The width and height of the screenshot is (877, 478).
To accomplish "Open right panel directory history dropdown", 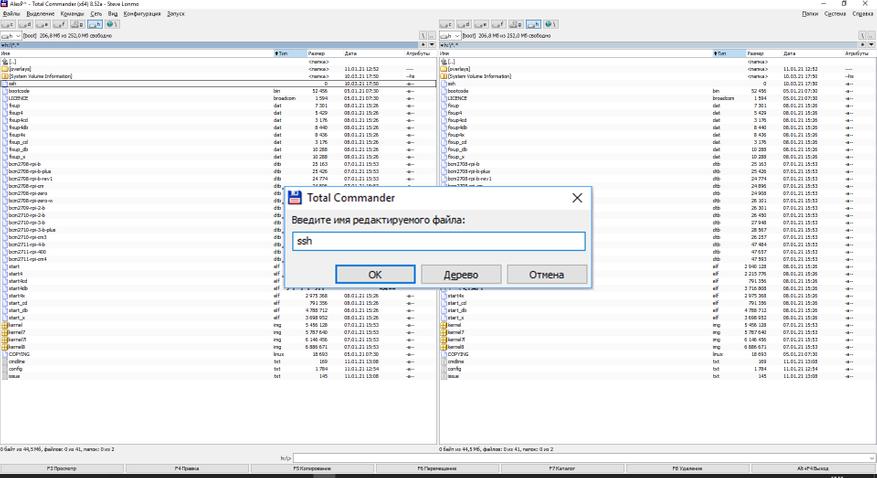I will pos(870,44).
